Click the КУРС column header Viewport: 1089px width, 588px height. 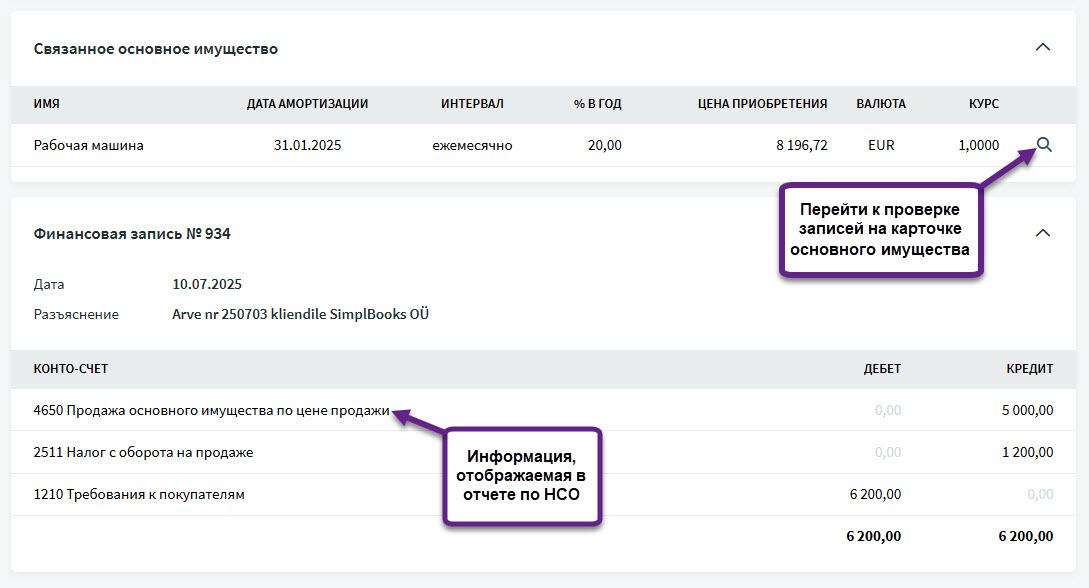(983, 104)
